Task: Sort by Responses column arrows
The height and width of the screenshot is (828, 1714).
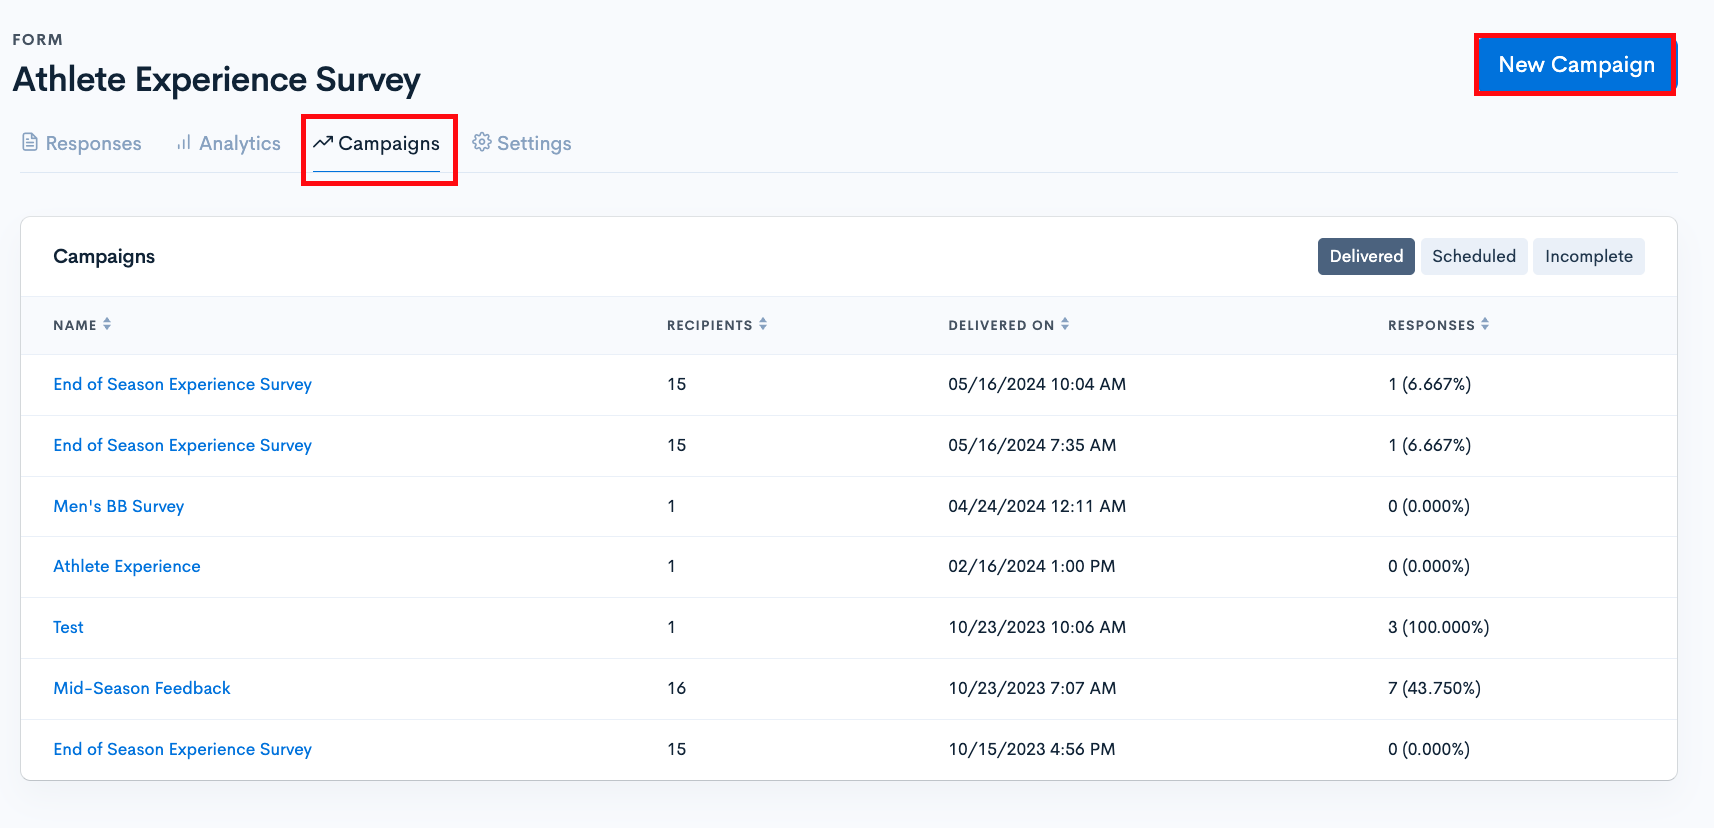Action: coord(1485,324)
